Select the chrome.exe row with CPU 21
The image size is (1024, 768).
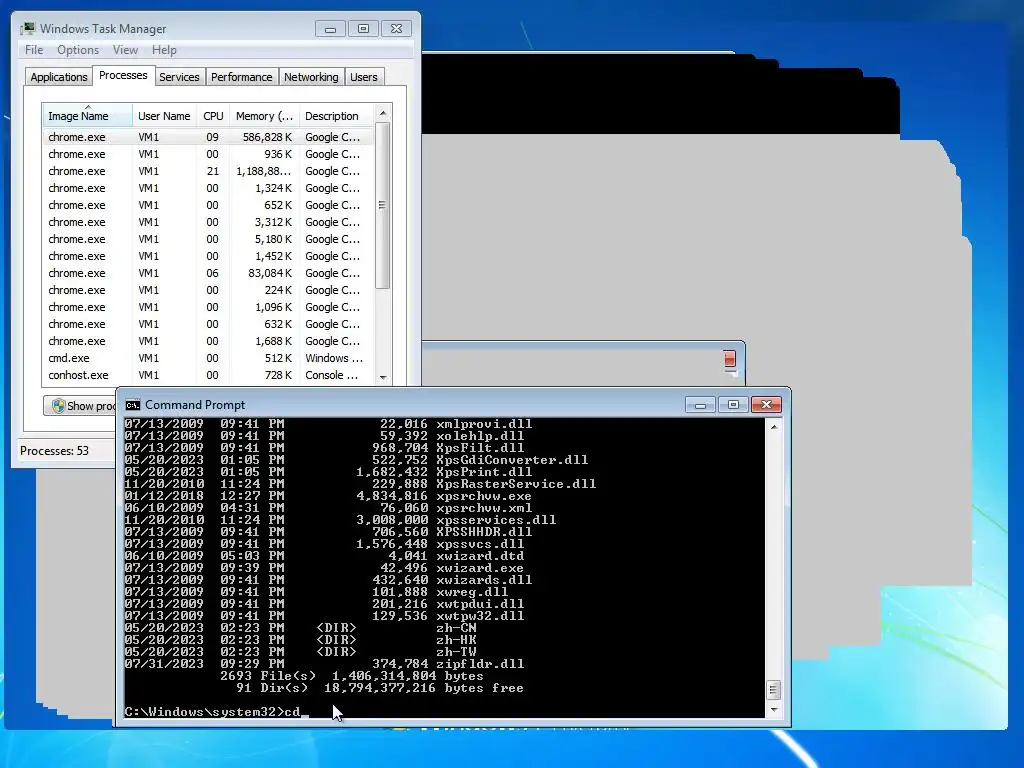click(x=209, y=171)
